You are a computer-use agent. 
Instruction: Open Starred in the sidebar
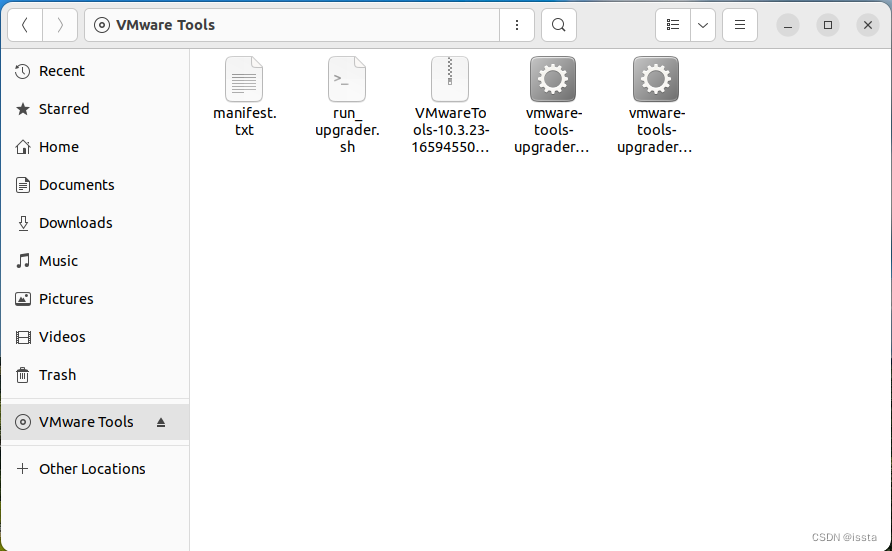click(95, 109)
